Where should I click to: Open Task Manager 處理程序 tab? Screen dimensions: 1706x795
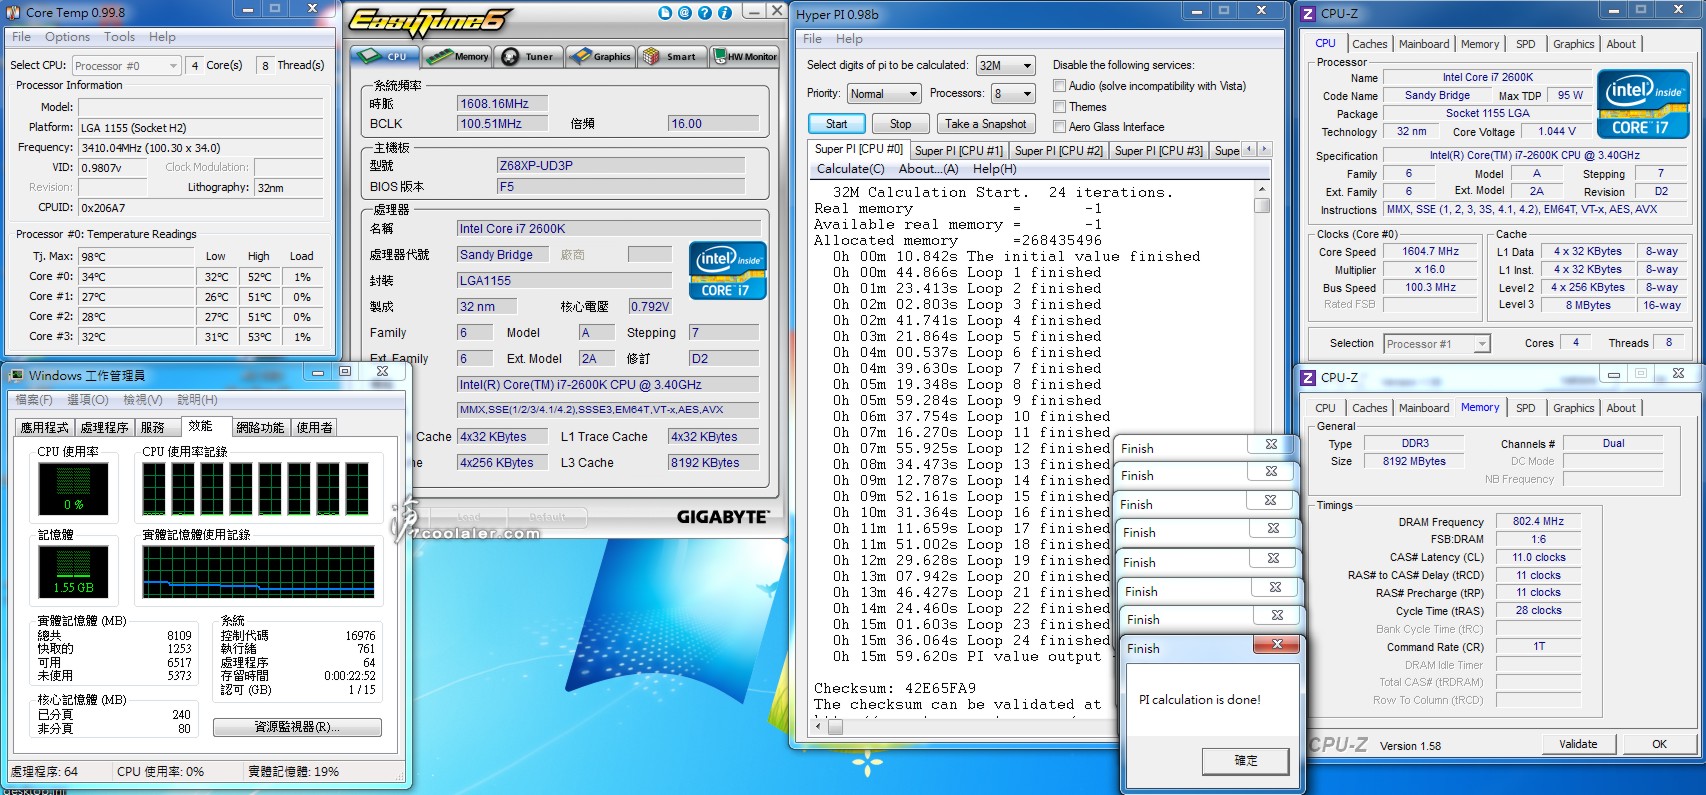tap(105, 427)
